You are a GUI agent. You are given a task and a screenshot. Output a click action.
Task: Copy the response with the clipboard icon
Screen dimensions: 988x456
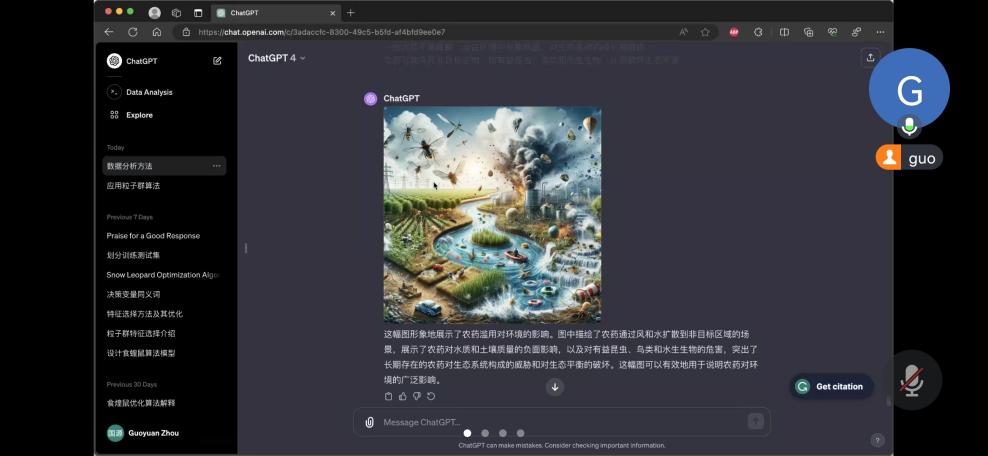coord(389,397)
